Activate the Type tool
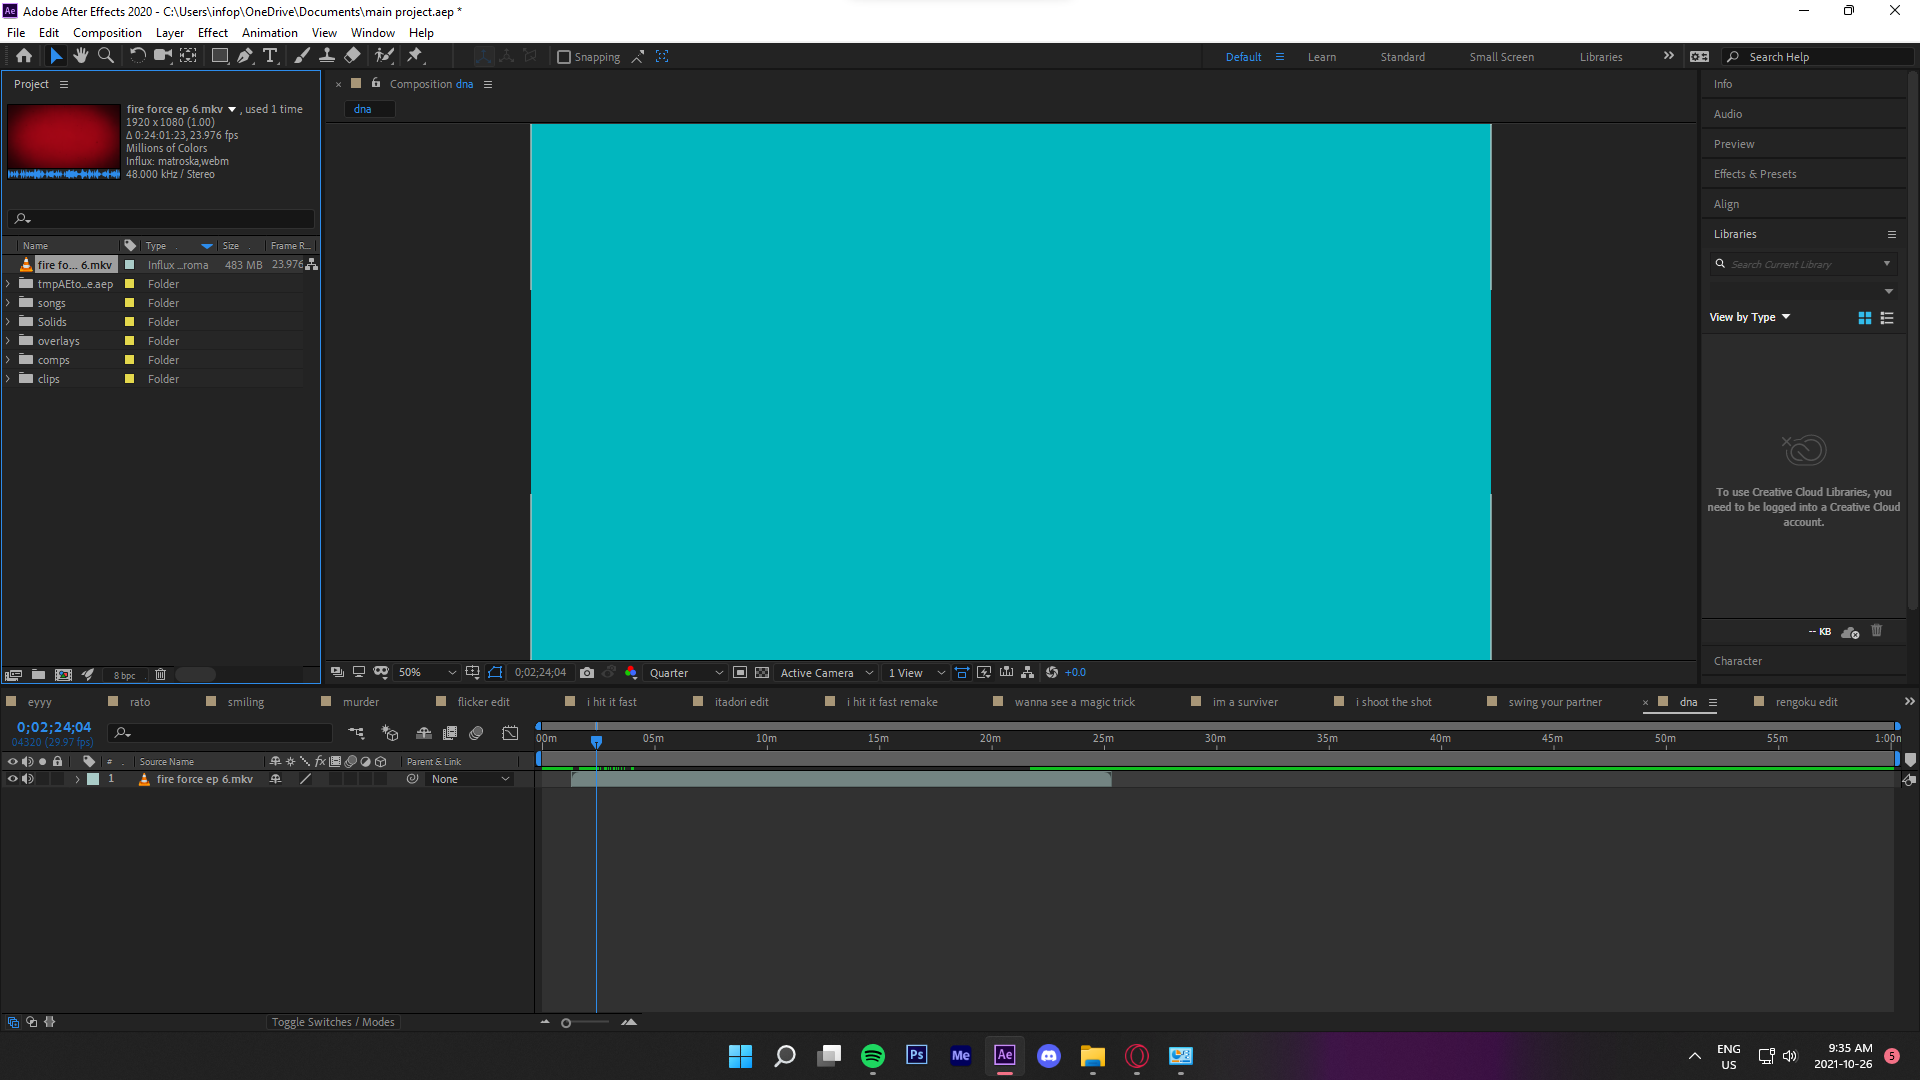The width and height of the screenshot is (1920, 1080). (x=270, y=56)
